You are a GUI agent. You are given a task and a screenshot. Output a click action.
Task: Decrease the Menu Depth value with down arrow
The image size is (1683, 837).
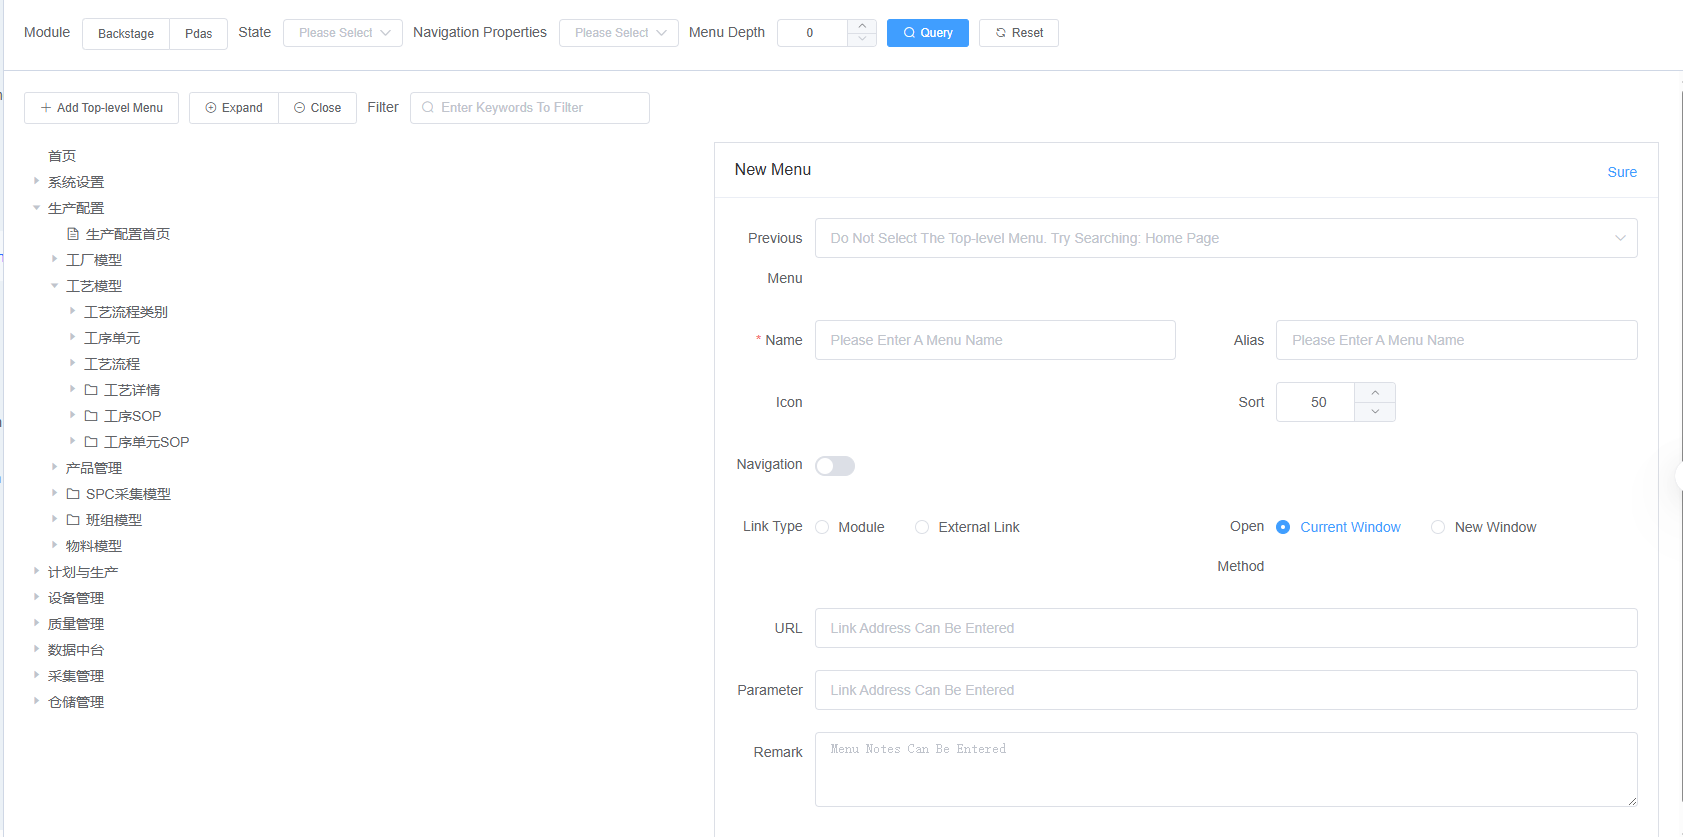click(x=862, y=39)
